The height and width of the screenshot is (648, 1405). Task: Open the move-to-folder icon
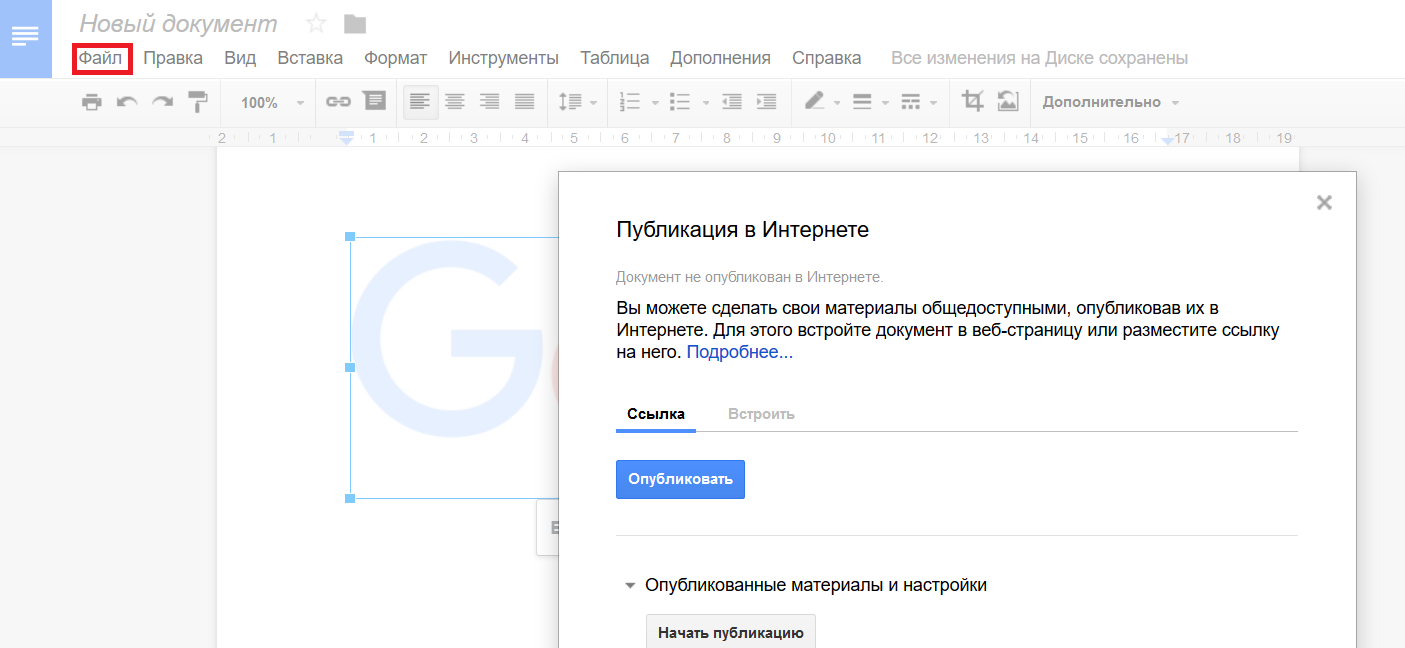[x=354, y=23]
